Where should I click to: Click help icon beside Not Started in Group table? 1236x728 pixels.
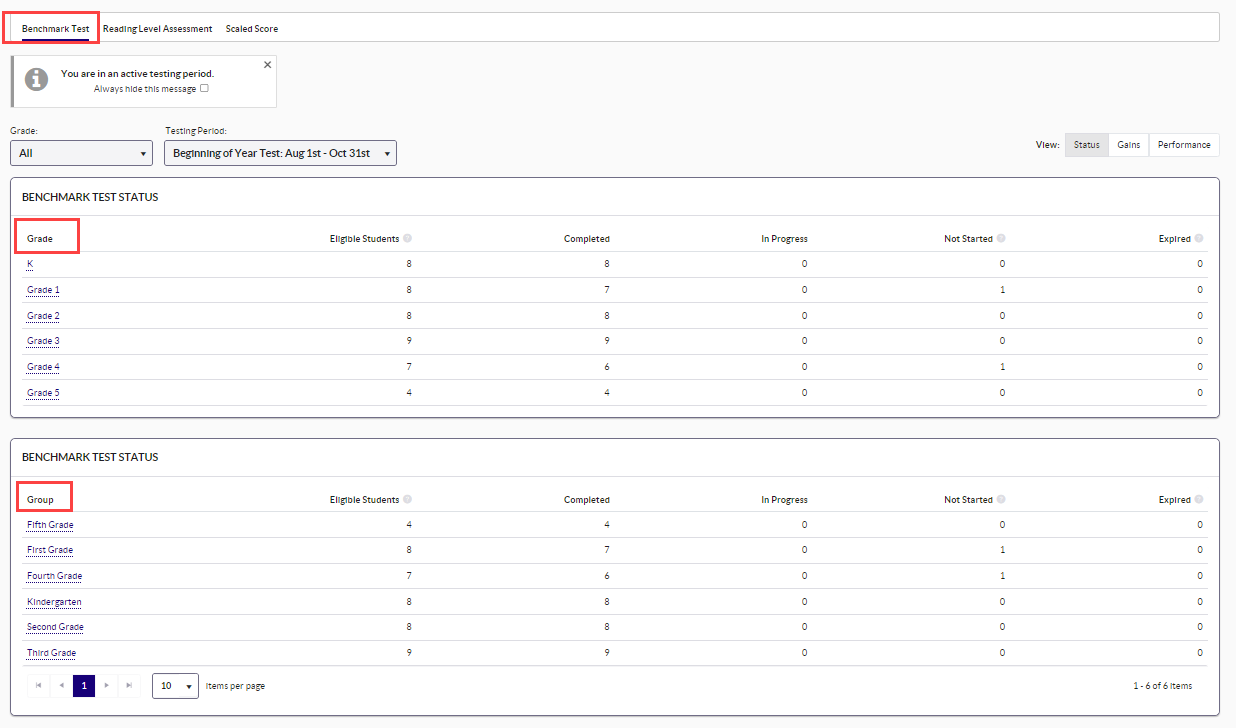tap(1001, 500)
